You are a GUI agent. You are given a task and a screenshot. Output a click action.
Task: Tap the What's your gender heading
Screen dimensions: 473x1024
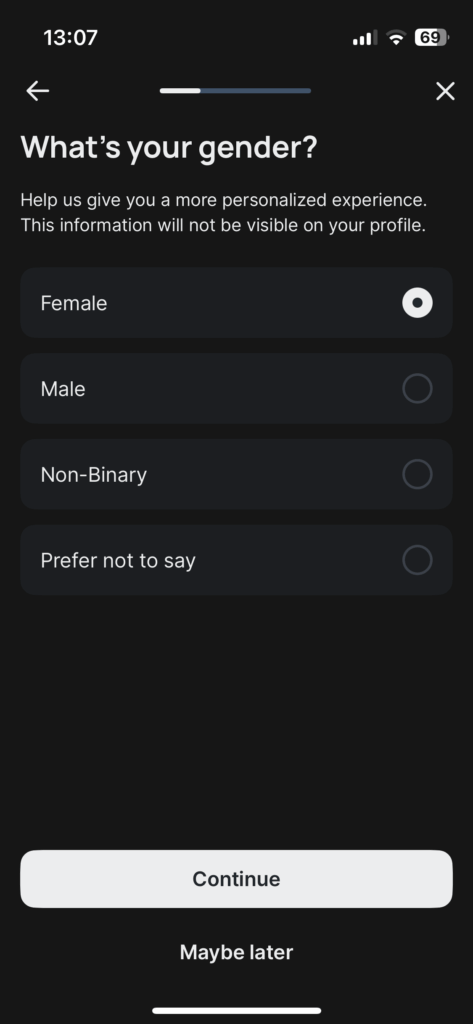[169, 148]
